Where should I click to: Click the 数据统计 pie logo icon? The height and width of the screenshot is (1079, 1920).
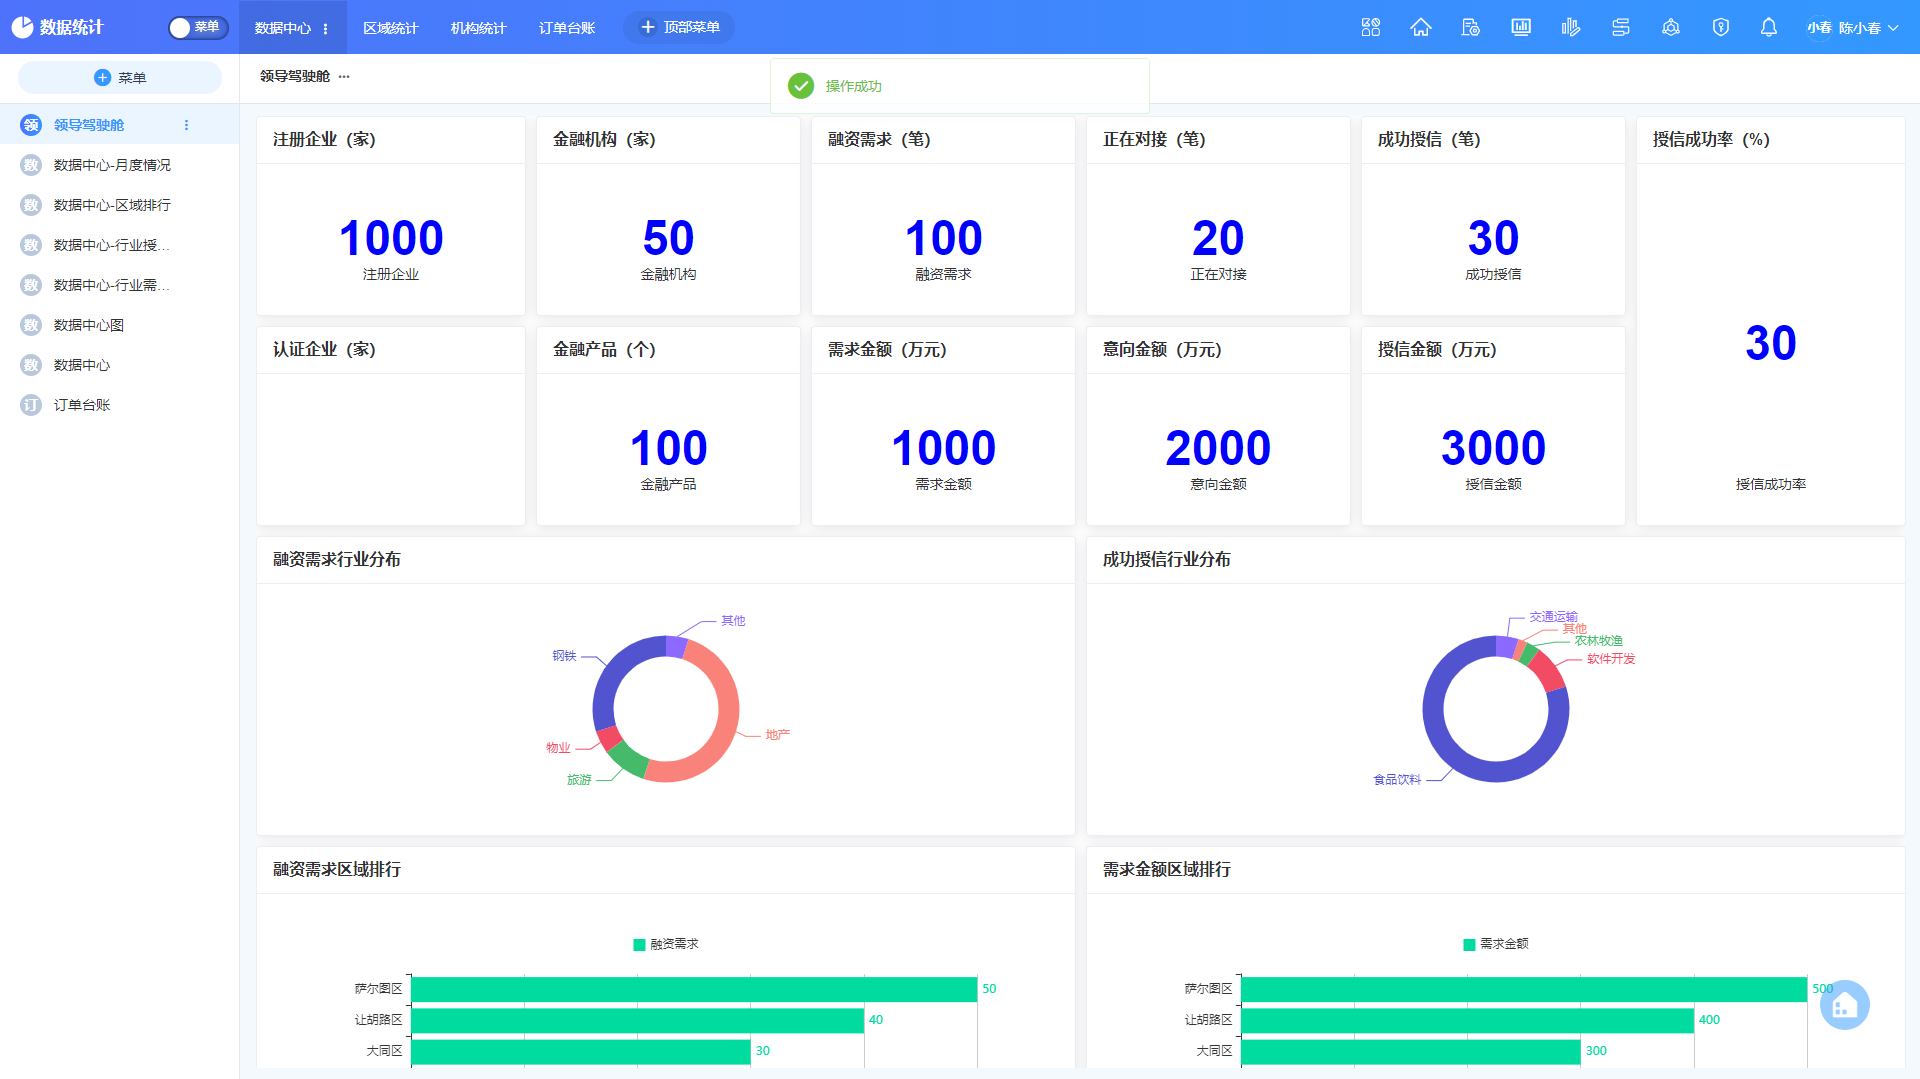[22, 27]
